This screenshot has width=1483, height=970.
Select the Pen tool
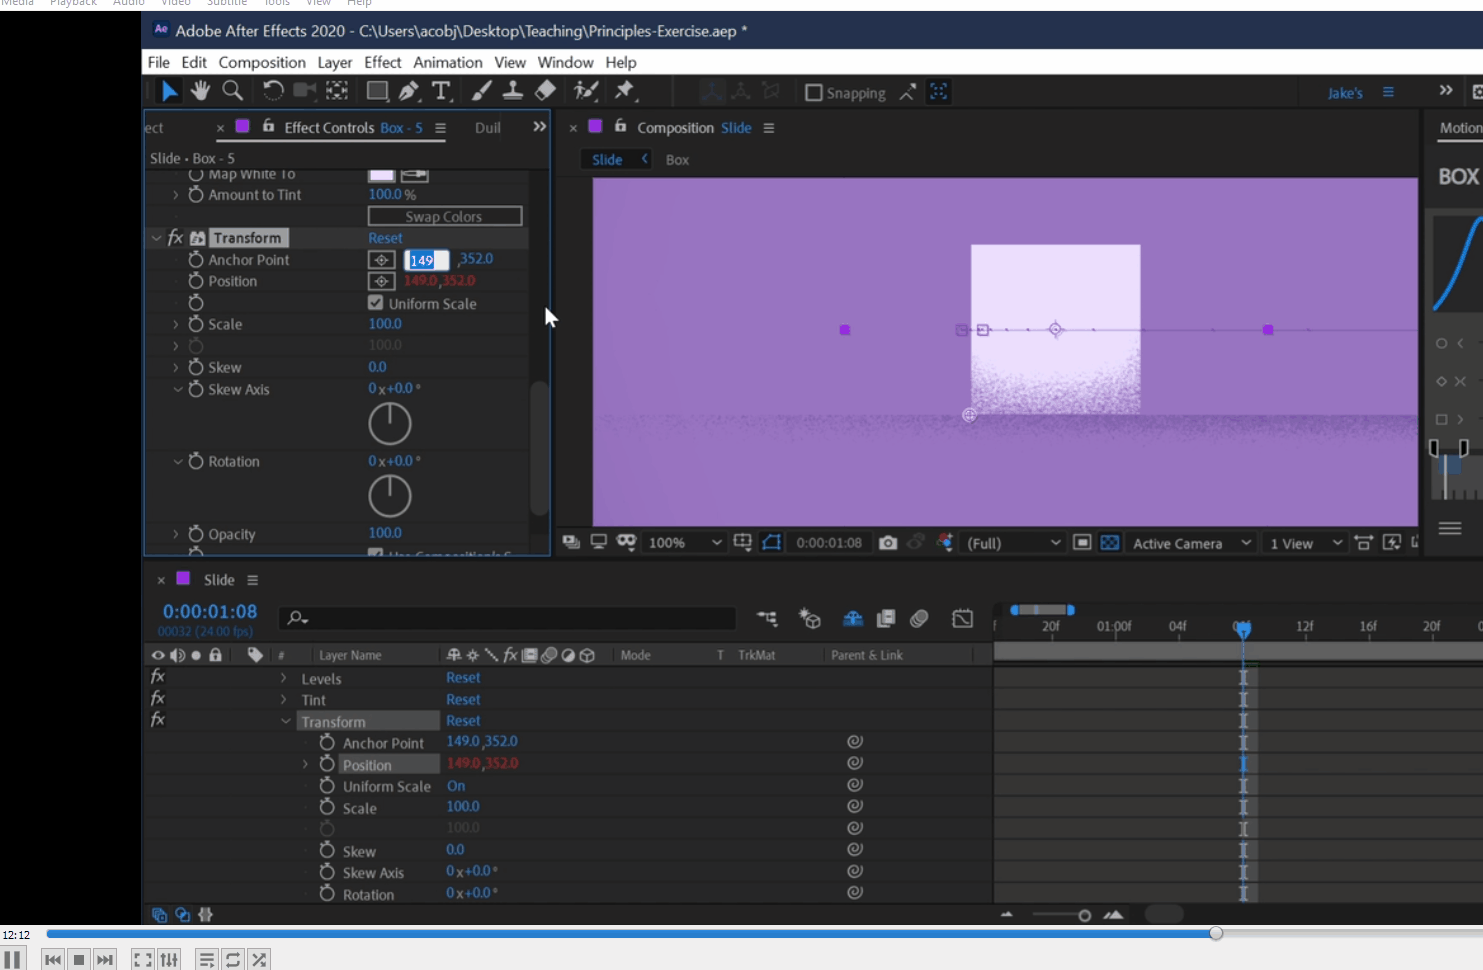point(409,91)
